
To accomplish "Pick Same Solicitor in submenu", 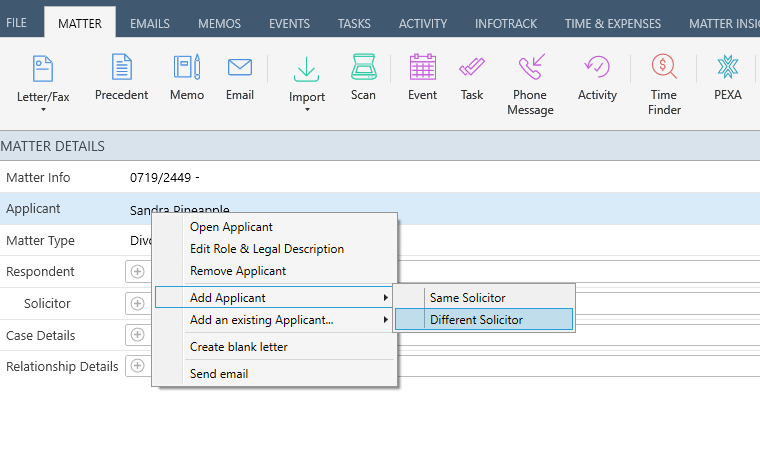I will coord(484,297).
